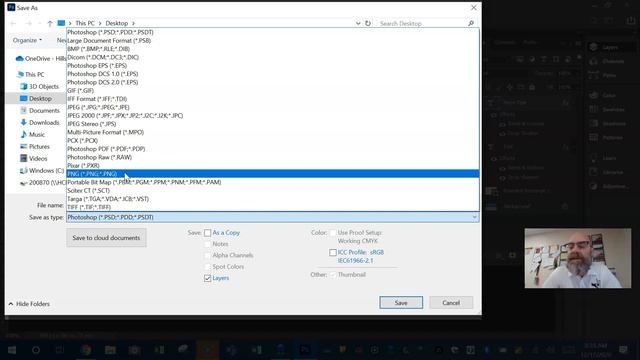Select Windows (C:) drive in sidebar
This screenshot has width=640, height=360.
42,170
